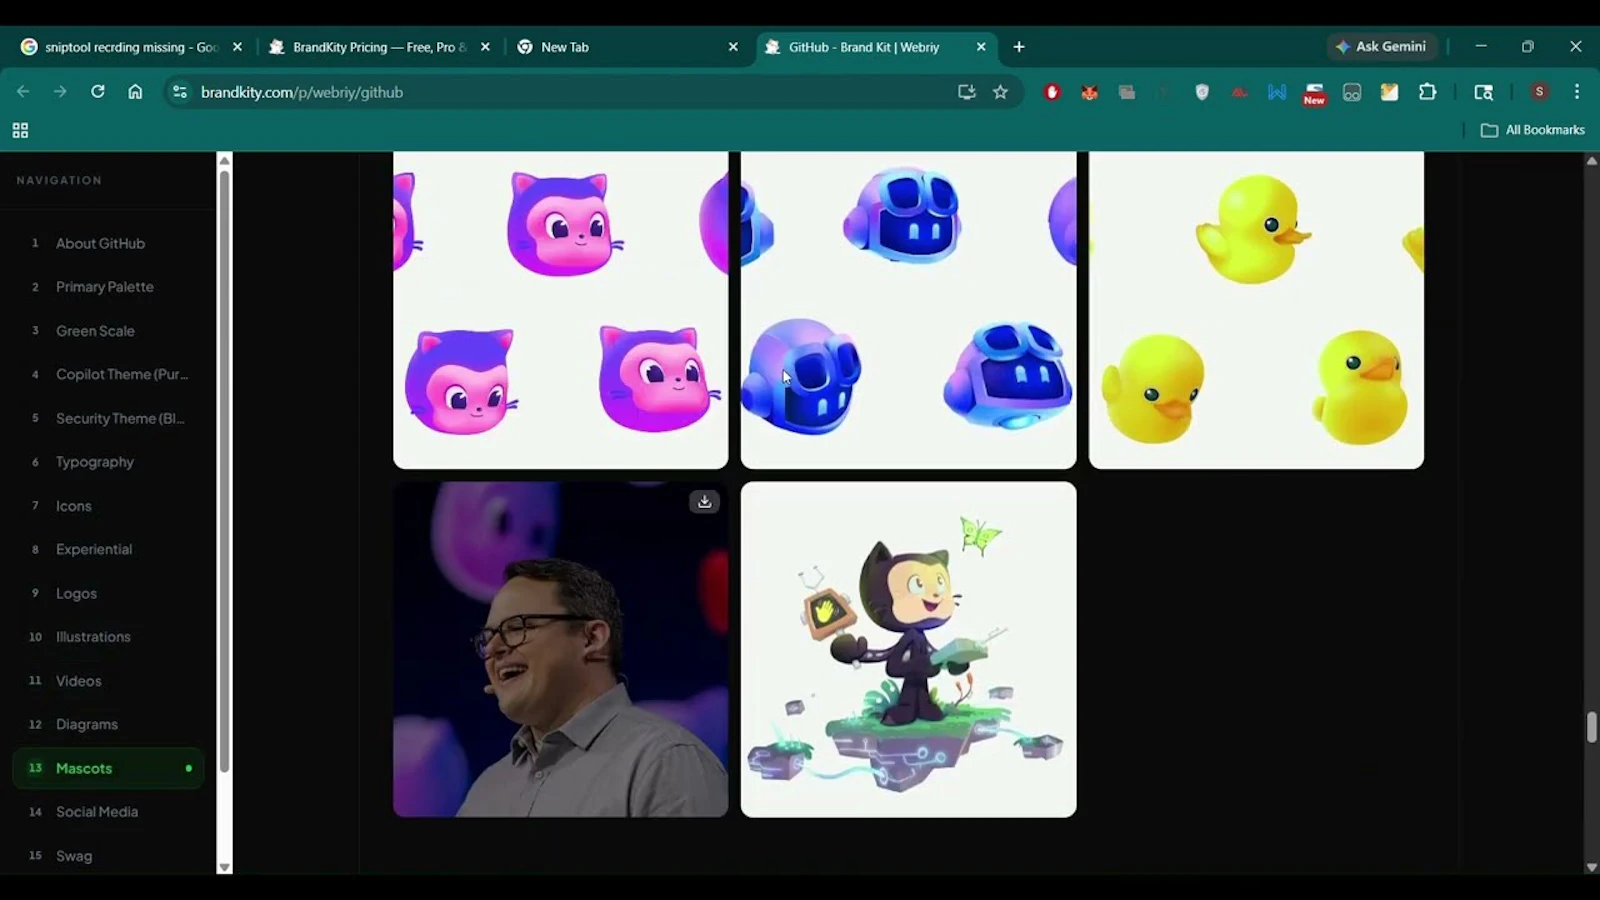Open the extension with New badge
The height and width of the screenshot is (900, 1600).
click(x=1314, y=94)
